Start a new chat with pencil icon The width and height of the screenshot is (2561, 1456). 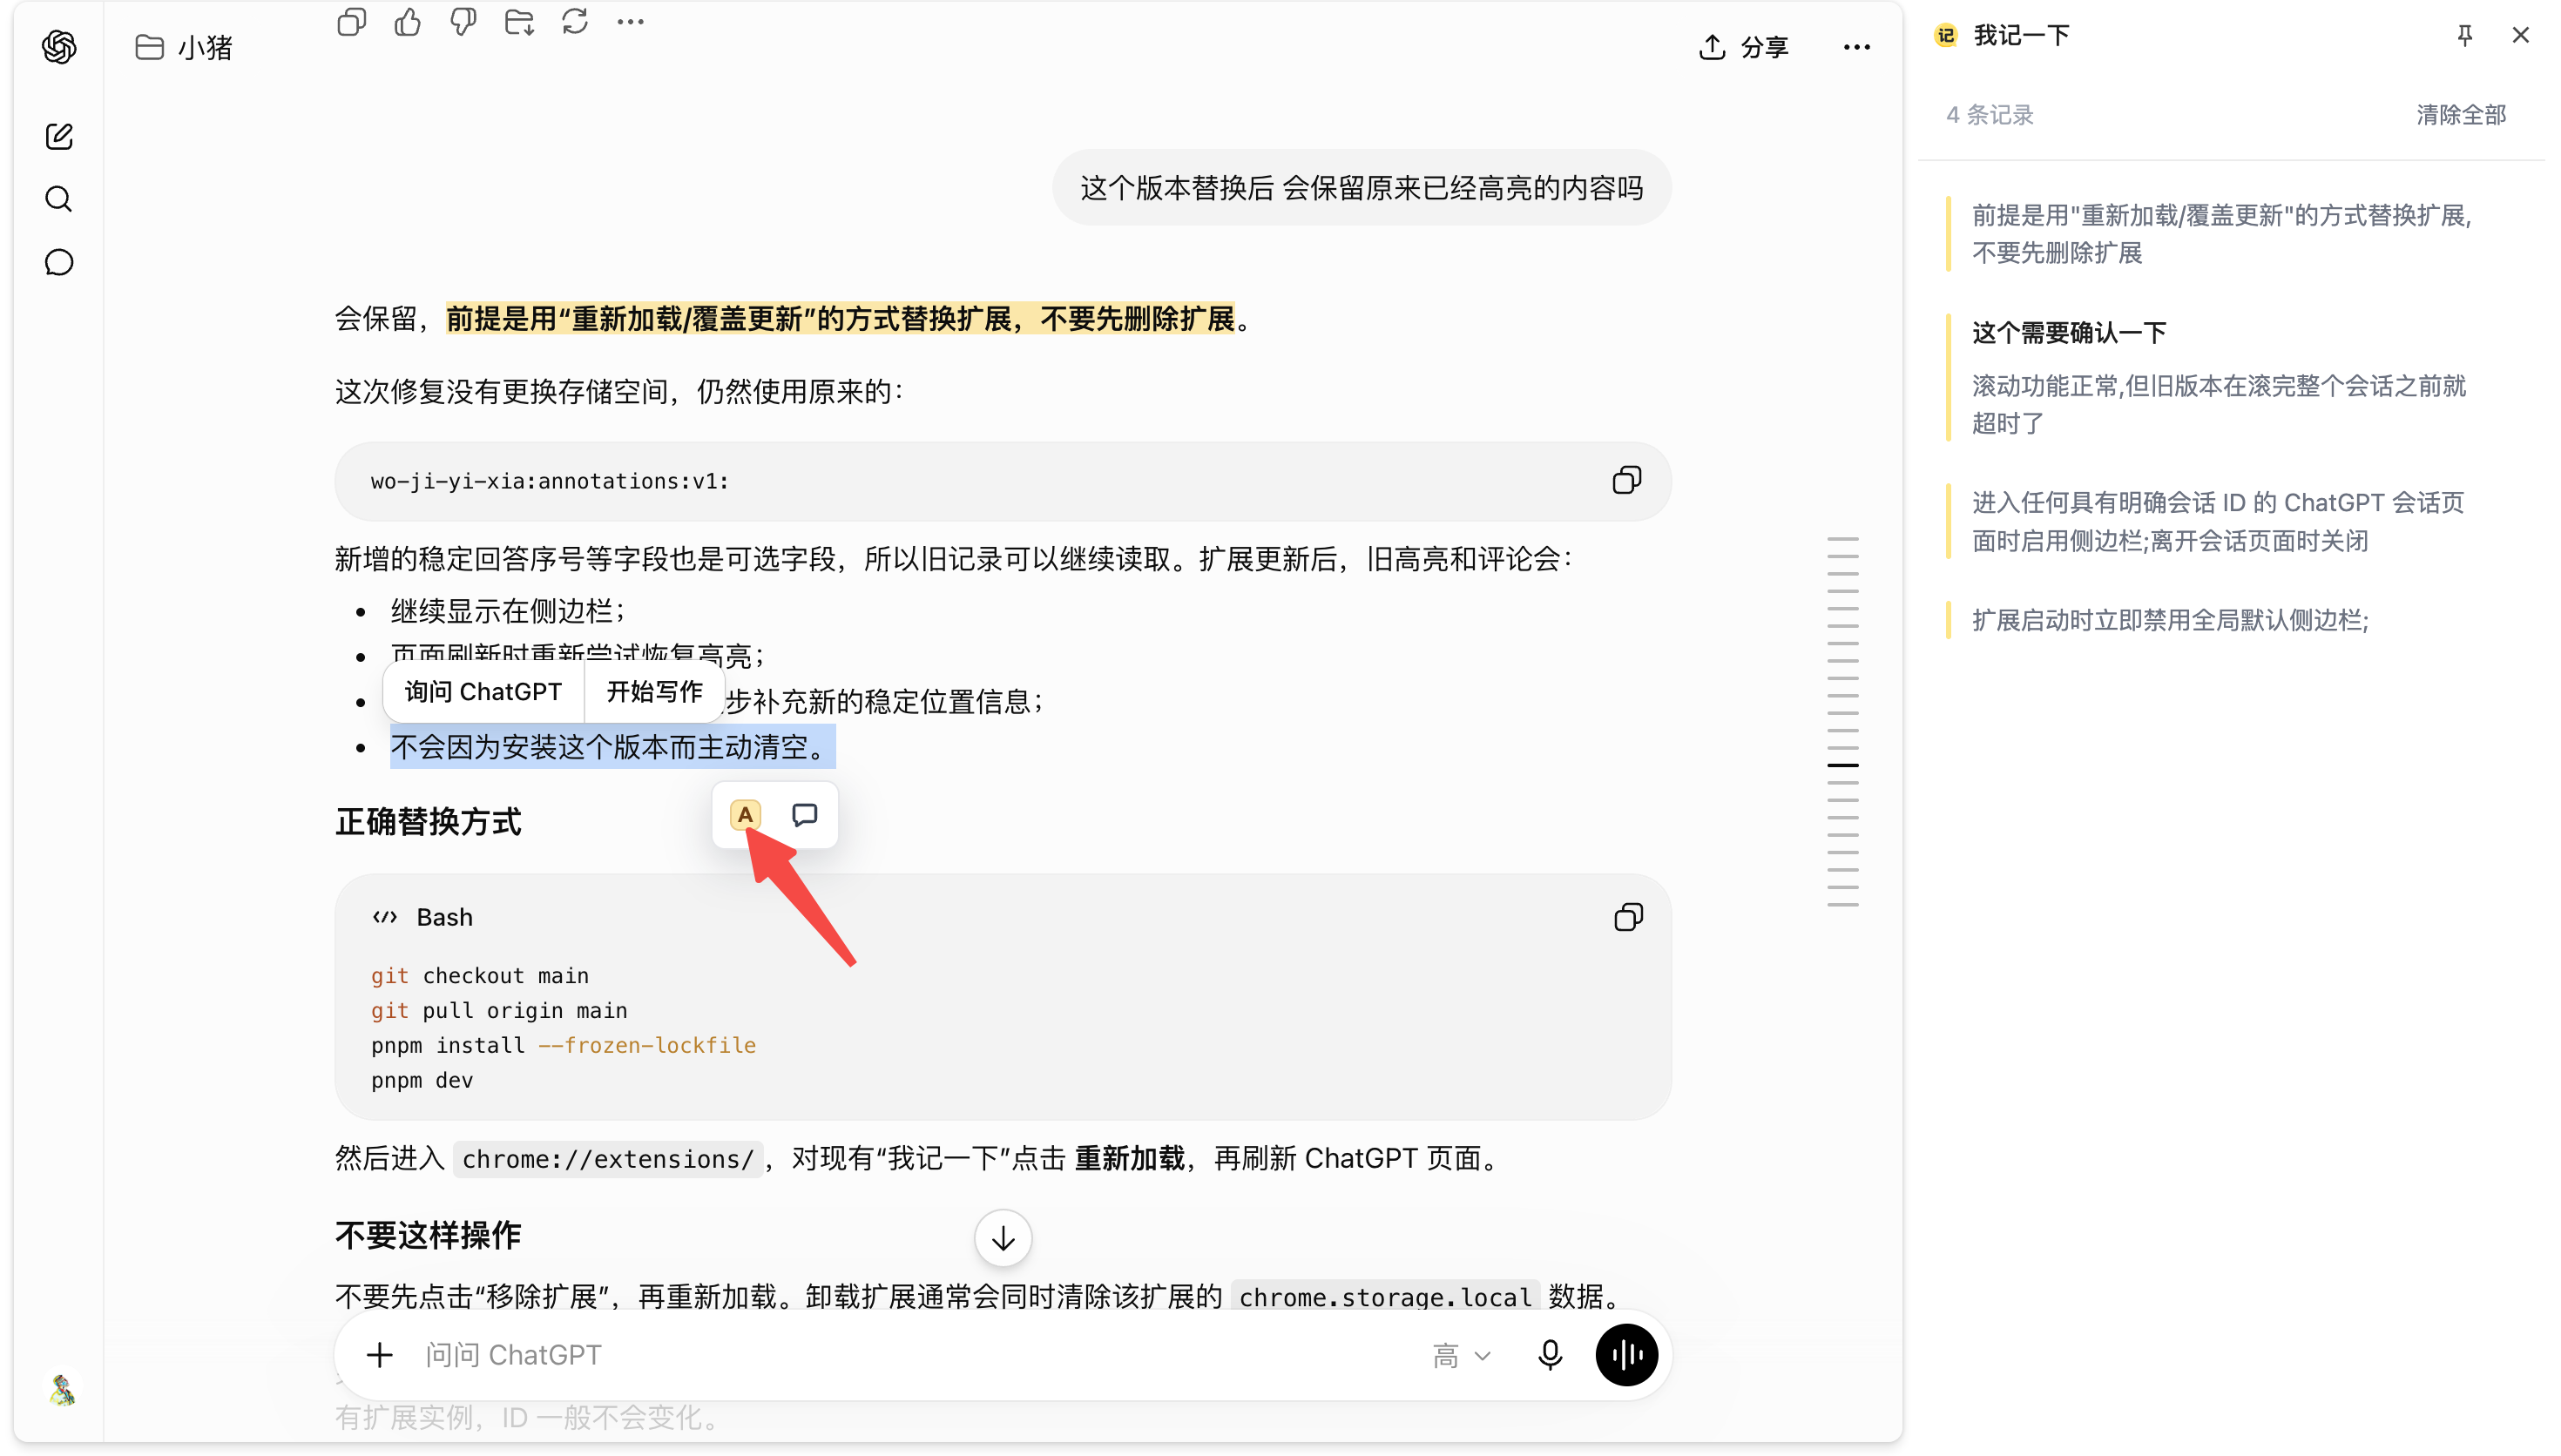[x=59, y=136]
